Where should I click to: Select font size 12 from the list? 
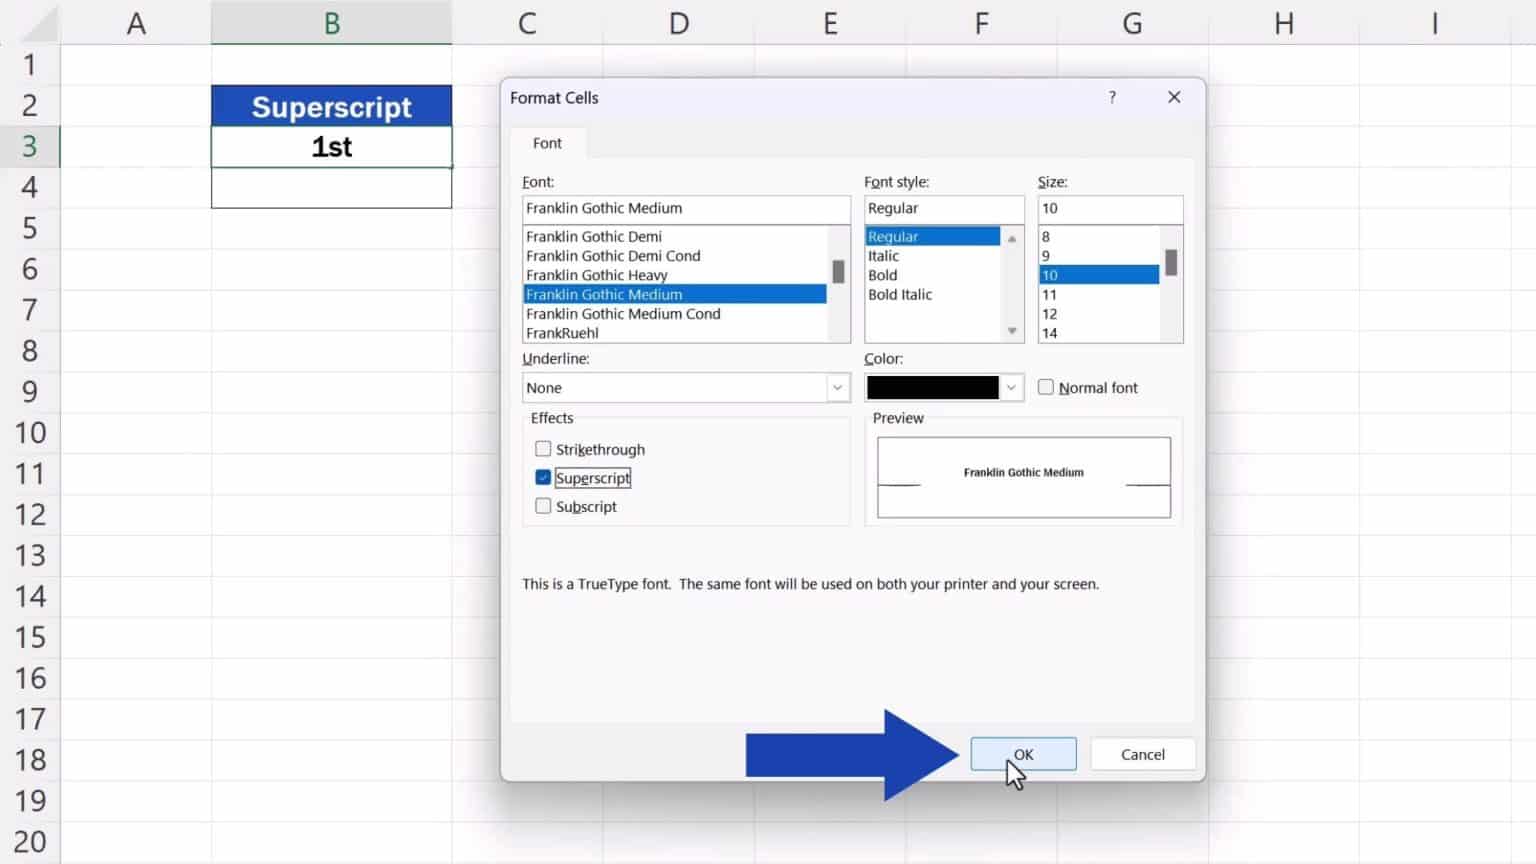pyautogui.click(x=1050, y=313)
